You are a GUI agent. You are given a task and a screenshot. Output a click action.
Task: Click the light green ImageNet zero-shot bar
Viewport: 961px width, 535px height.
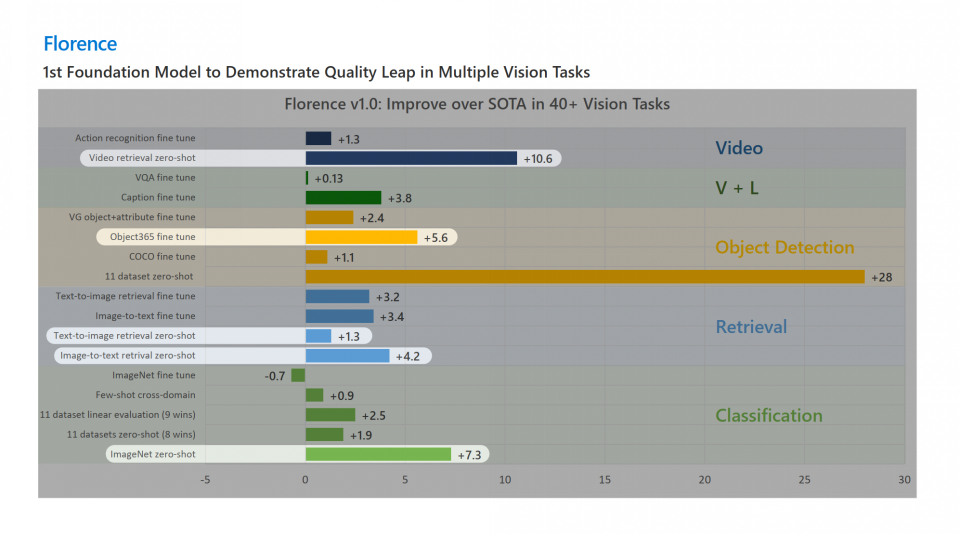[378, 454]
